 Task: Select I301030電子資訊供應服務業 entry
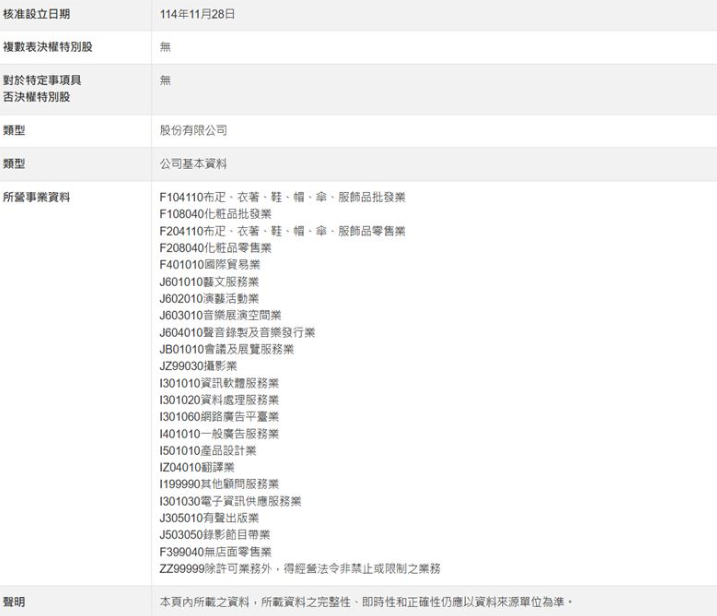[230, 501]
